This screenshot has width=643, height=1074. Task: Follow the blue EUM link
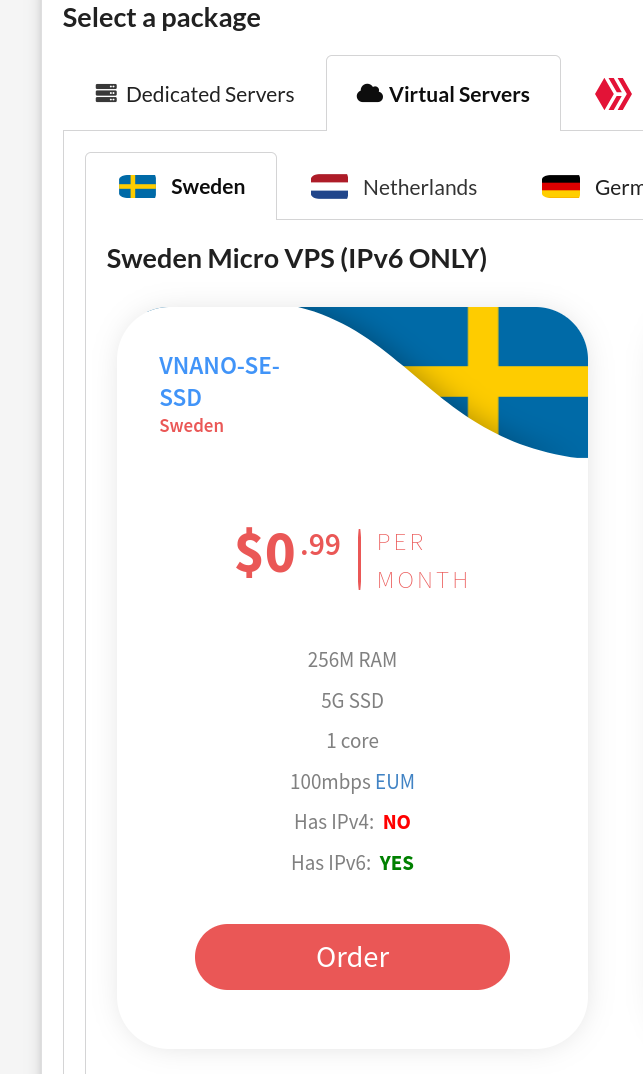point(395,782)
